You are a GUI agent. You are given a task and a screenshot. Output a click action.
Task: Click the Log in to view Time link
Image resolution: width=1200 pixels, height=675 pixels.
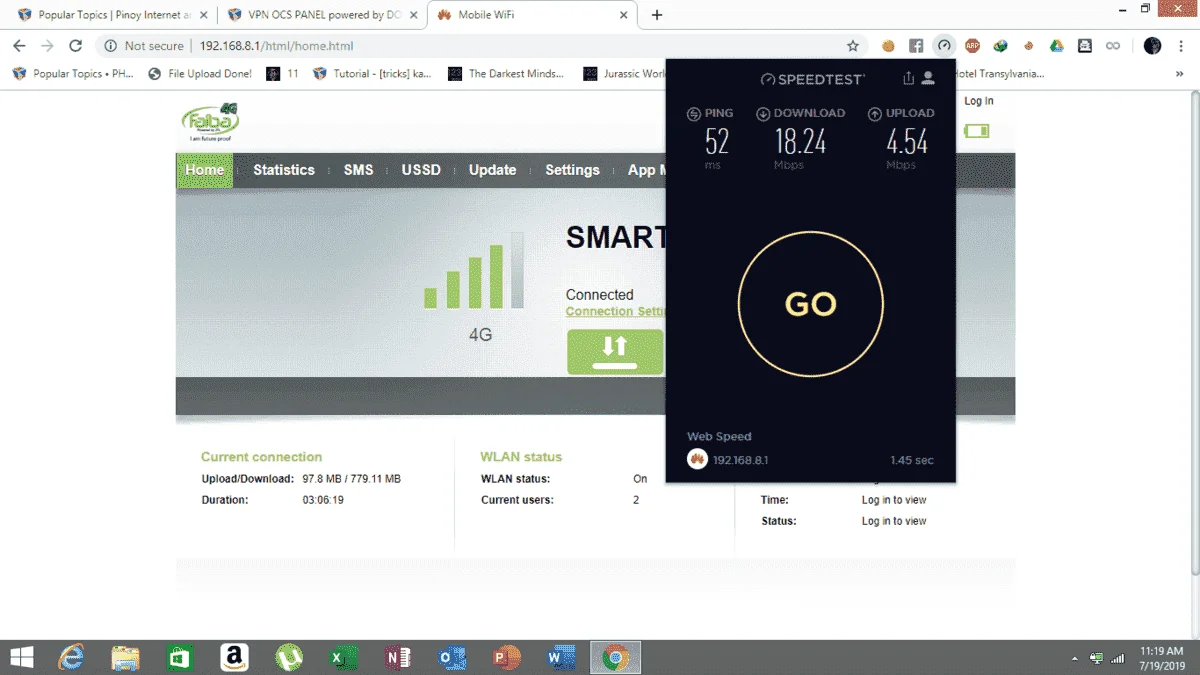point(894,500)
